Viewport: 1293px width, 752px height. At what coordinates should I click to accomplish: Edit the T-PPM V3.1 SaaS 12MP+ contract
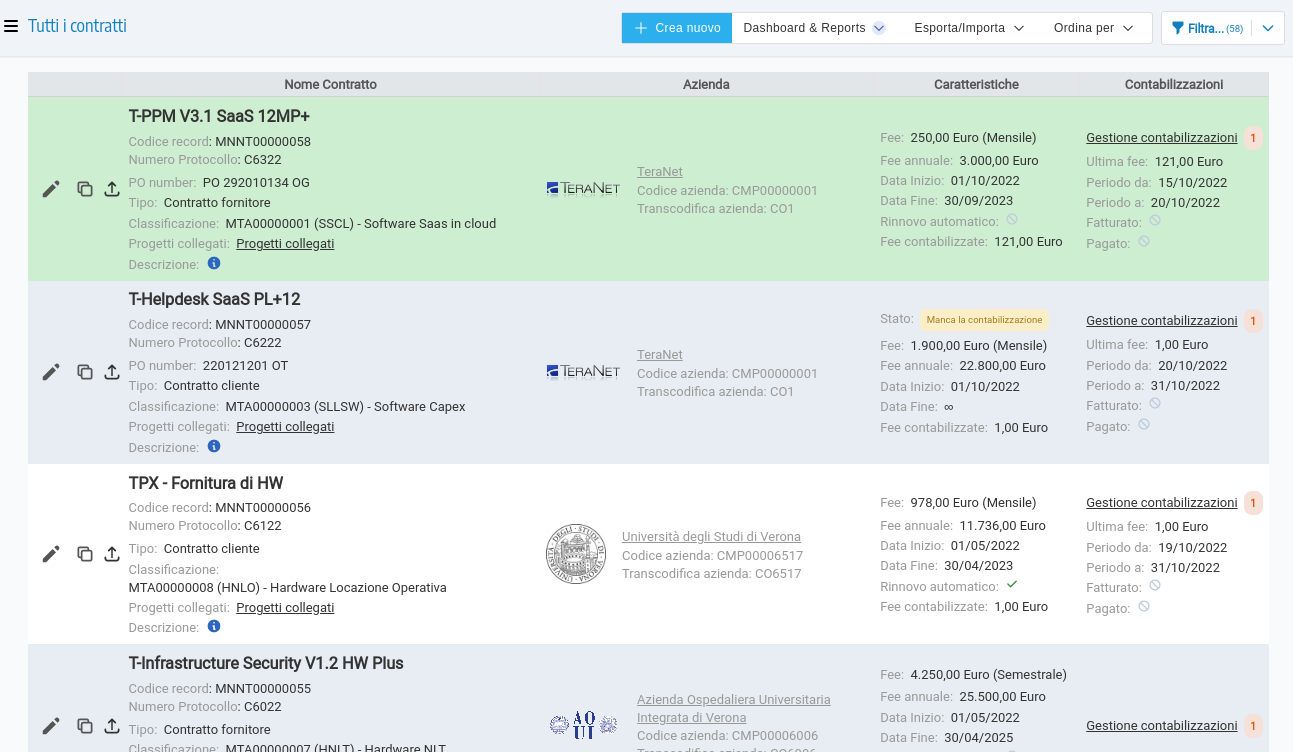[51, 189]
